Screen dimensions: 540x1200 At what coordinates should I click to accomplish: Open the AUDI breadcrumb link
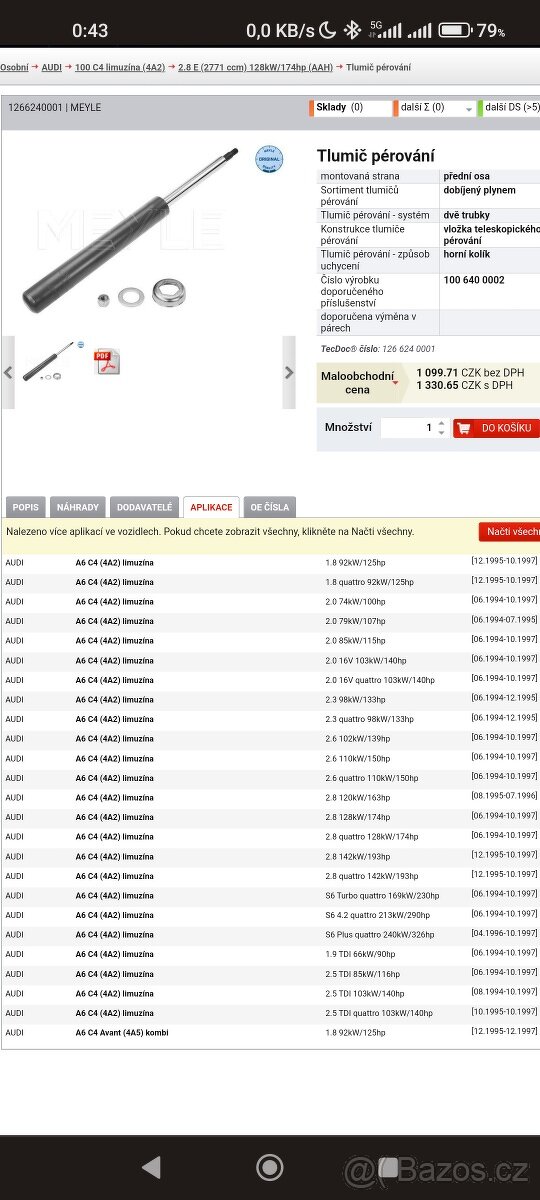click(51, 67)
